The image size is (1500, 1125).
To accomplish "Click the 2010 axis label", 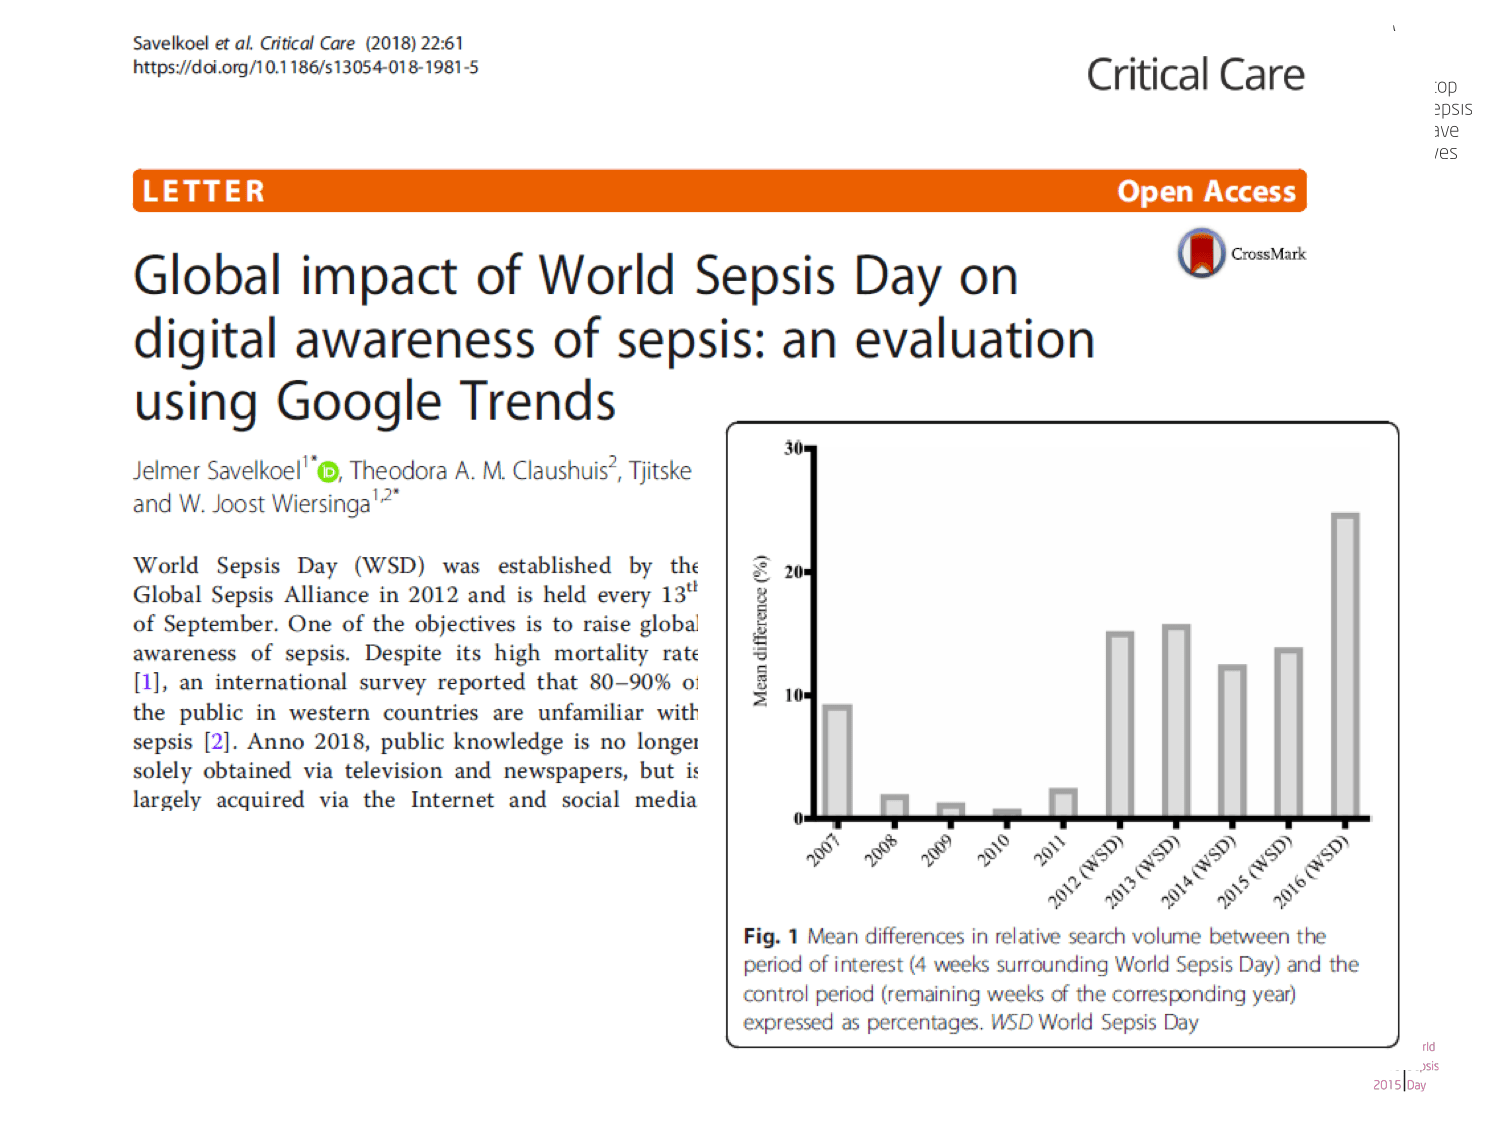I will pos(994,849).
